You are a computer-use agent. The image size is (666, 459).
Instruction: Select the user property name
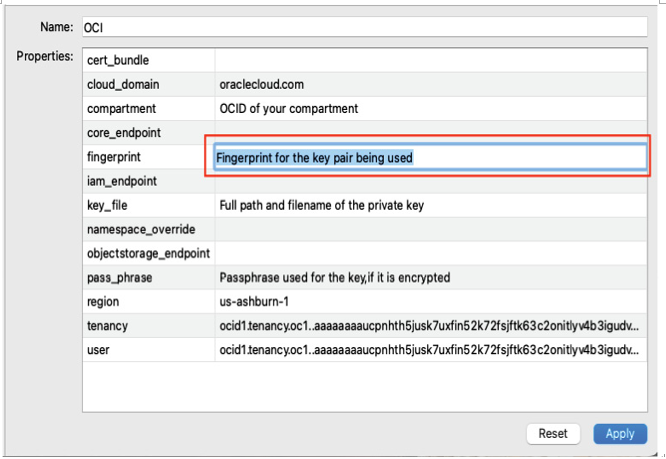pyautogui.click(x=98, y=350)
